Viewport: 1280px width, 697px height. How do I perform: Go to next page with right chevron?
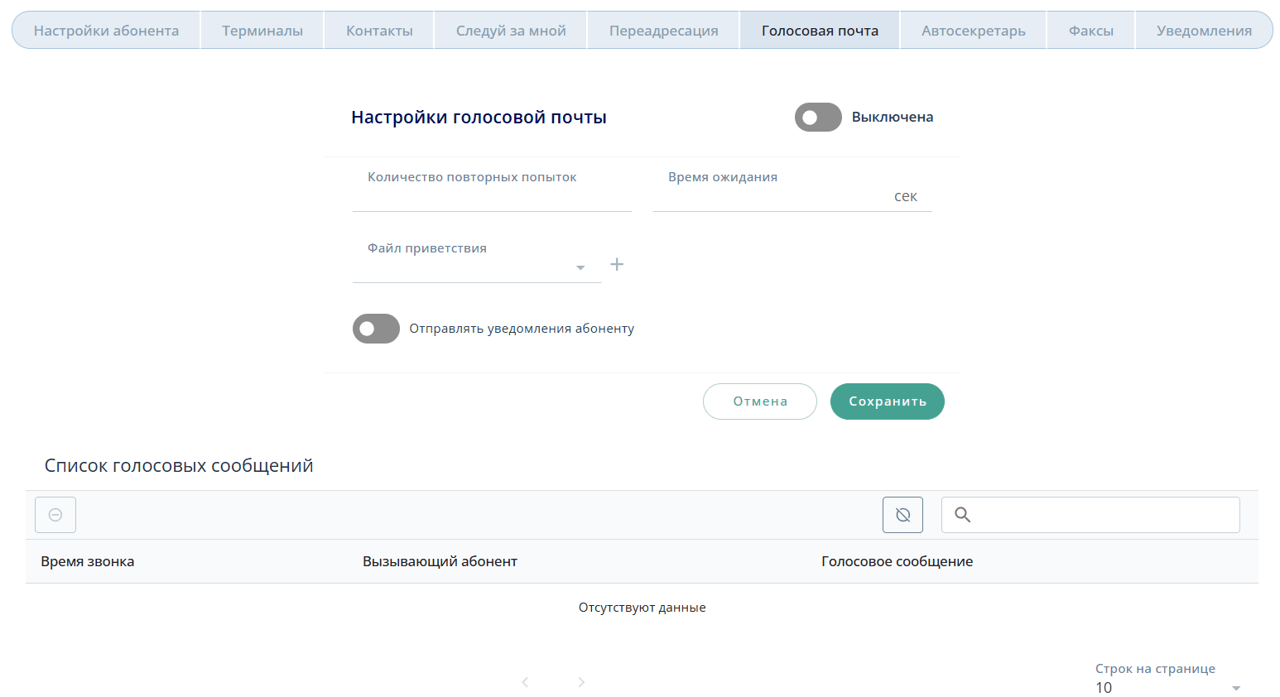581,682
